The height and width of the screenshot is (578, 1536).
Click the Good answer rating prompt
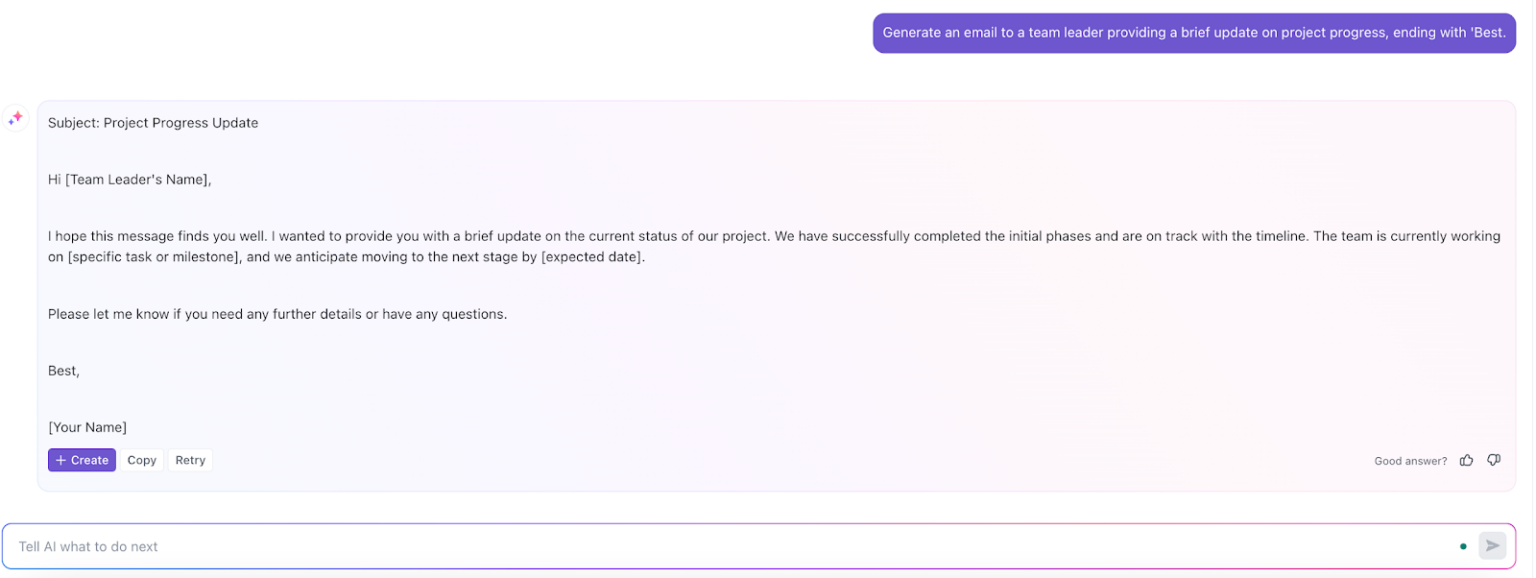point(1410,461)
